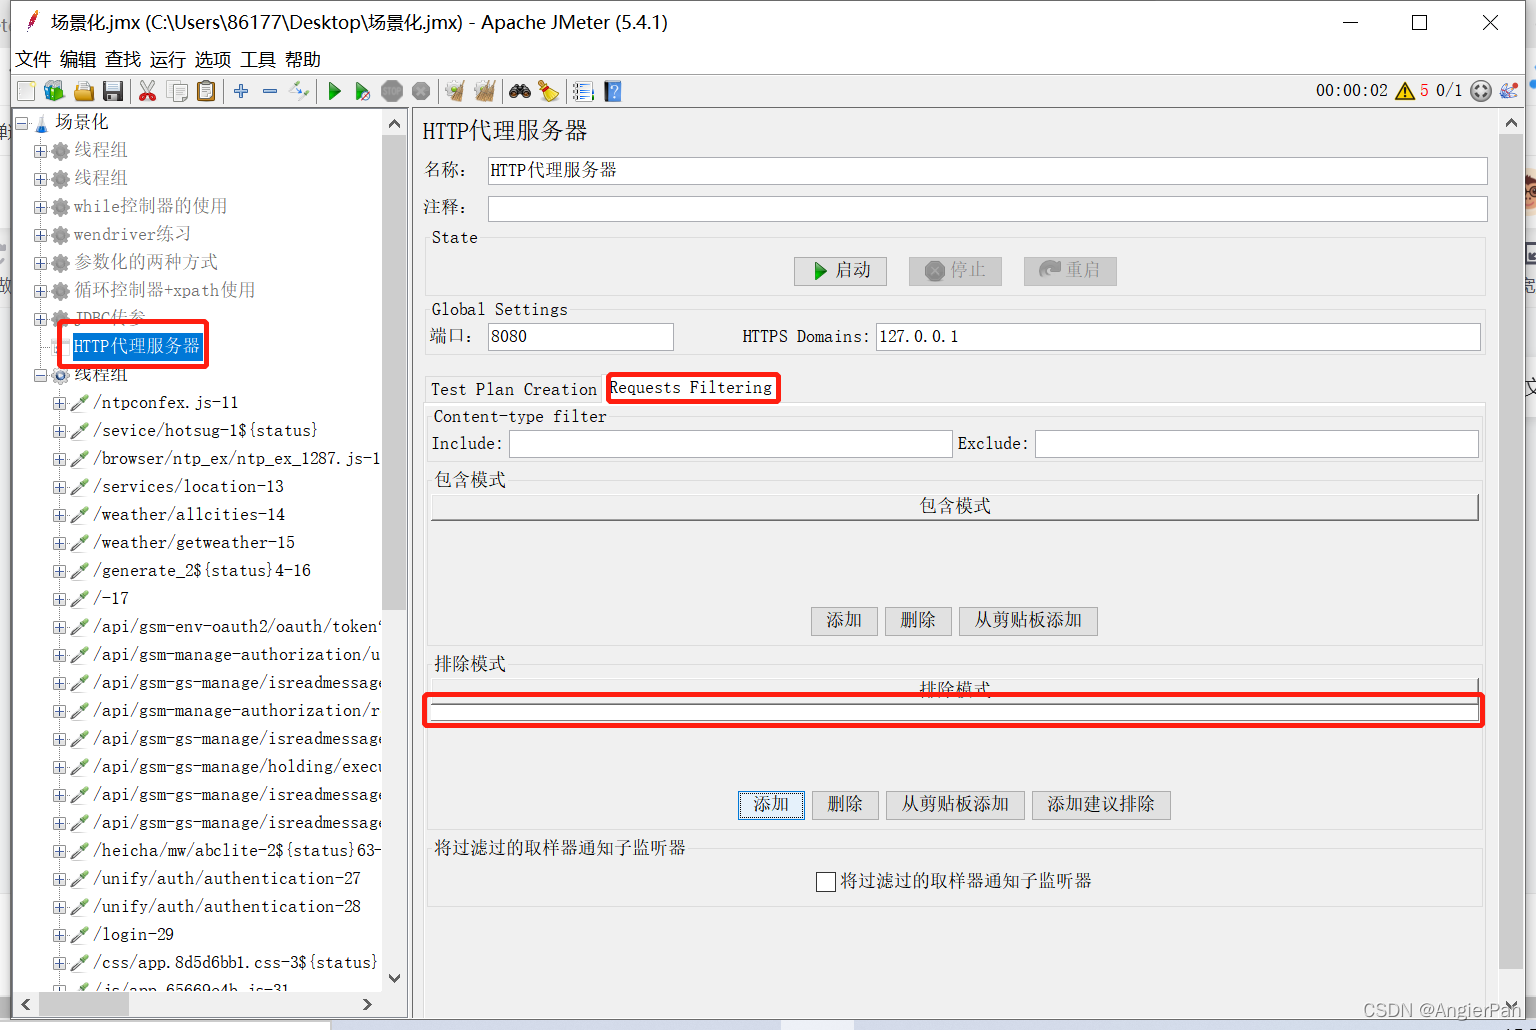Click the 启动 button to start proxy

[840, 271]
